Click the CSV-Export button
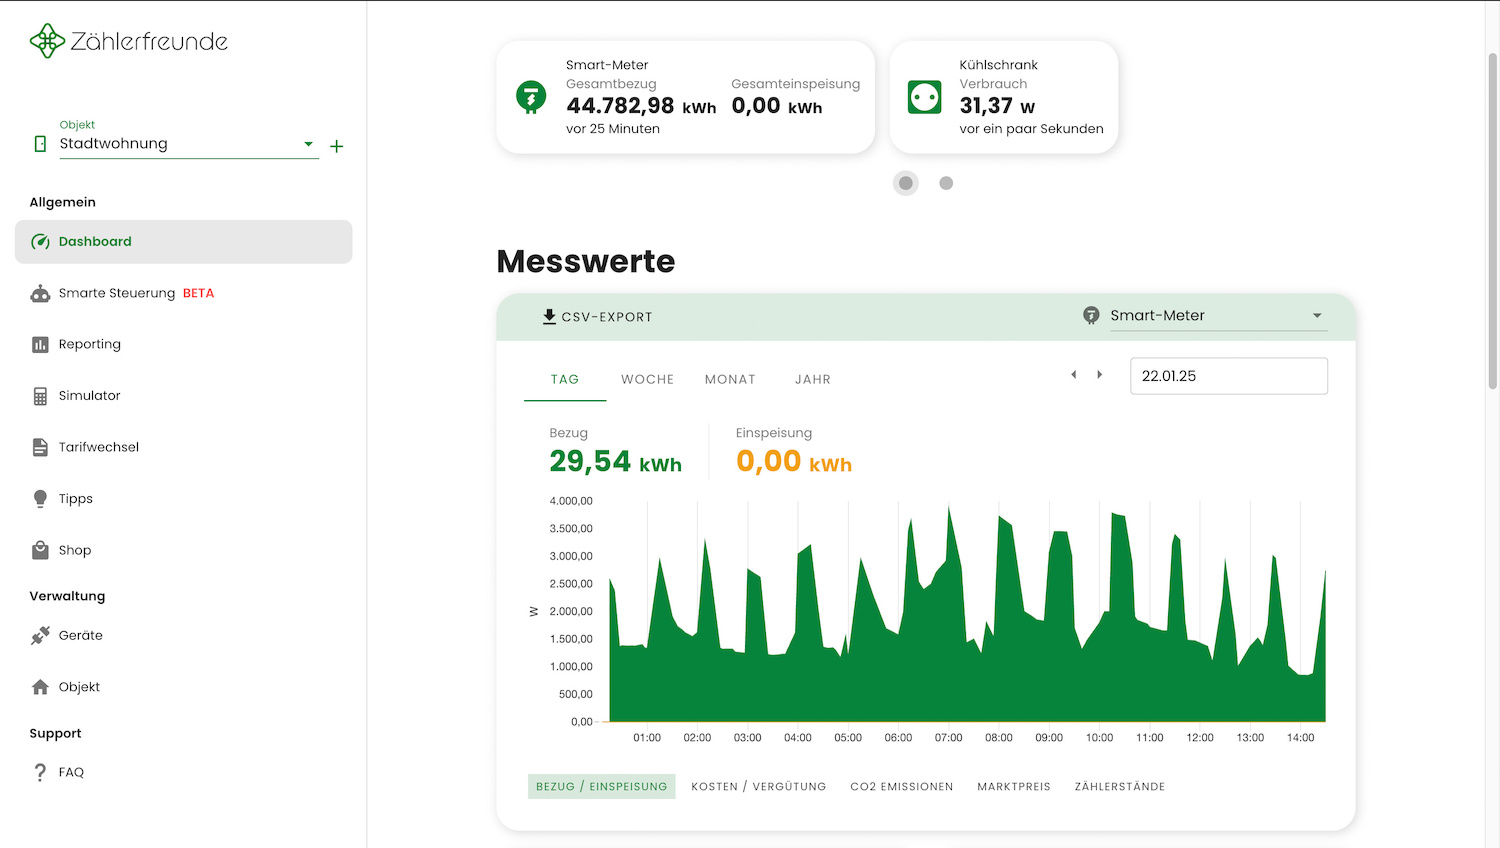Screen dimensions: 1500x848 (x=597, y=317)
